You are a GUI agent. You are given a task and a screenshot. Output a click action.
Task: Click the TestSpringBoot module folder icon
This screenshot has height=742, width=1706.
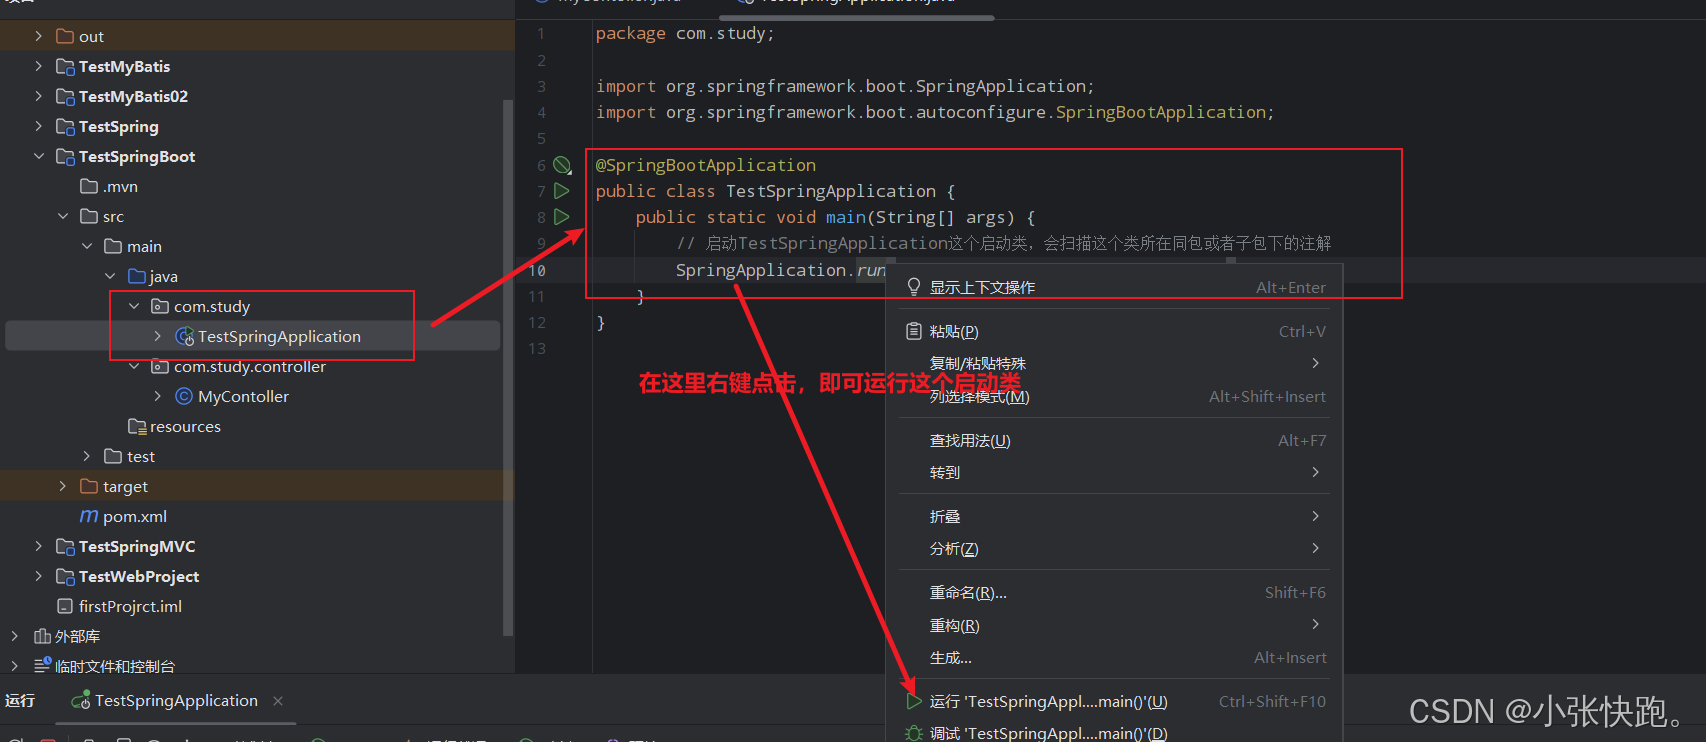pos(65,157)
